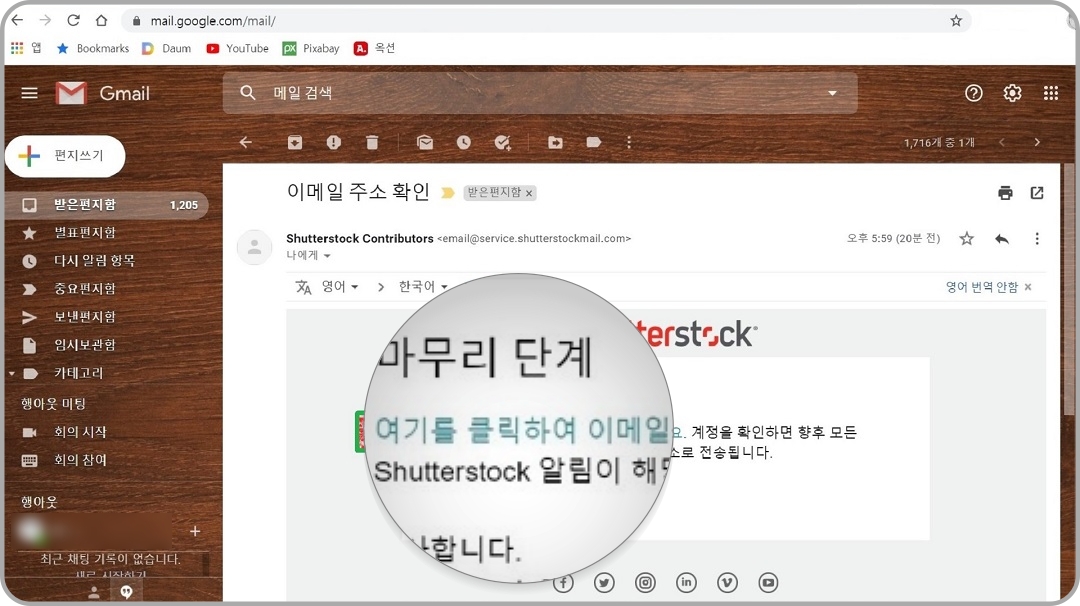Dismiss translation with 영어 번역 안함 x

[x=1027, y=288]
